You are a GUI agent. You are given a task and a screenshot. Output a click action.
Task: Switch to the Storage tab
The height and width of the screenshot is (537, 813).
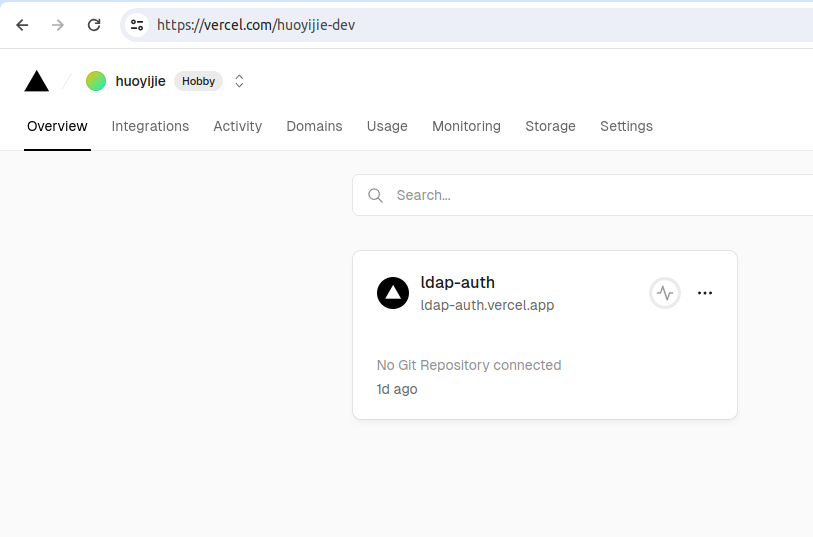point(550,126)
